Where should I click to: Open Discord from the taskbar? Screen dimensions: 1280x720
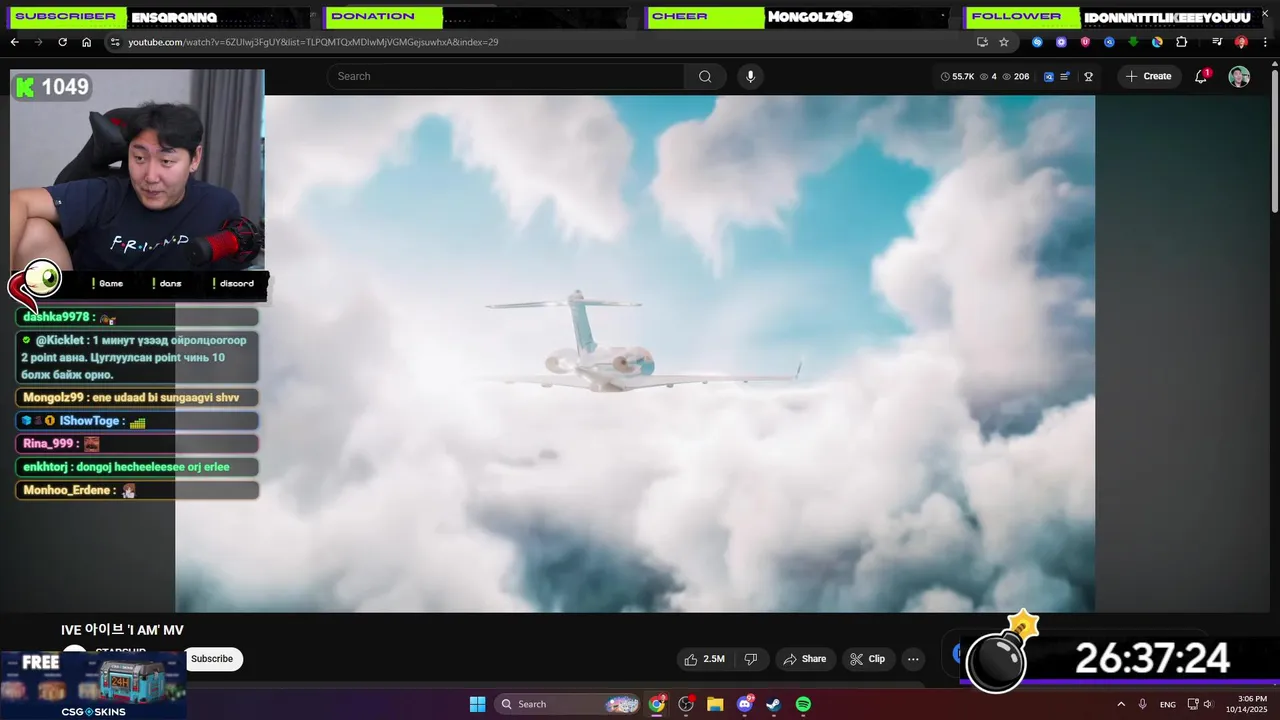pos(745,704)
